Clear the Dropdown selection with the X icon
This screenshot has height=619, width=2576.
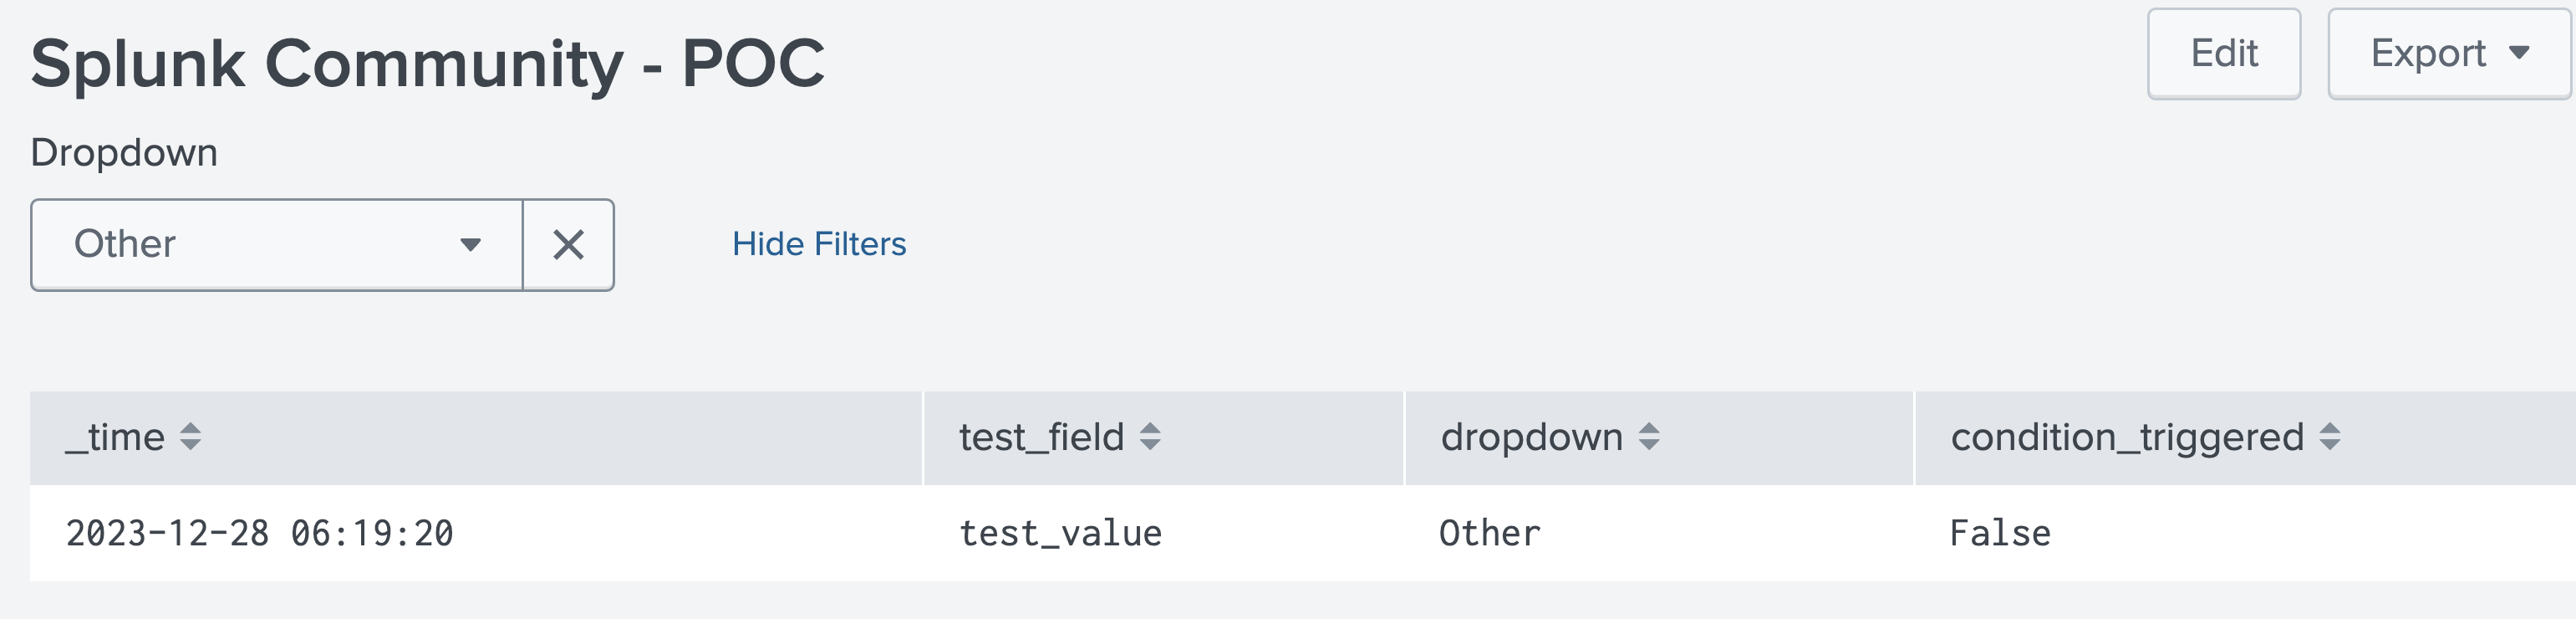pyautogui.click(x=568, y=245)
